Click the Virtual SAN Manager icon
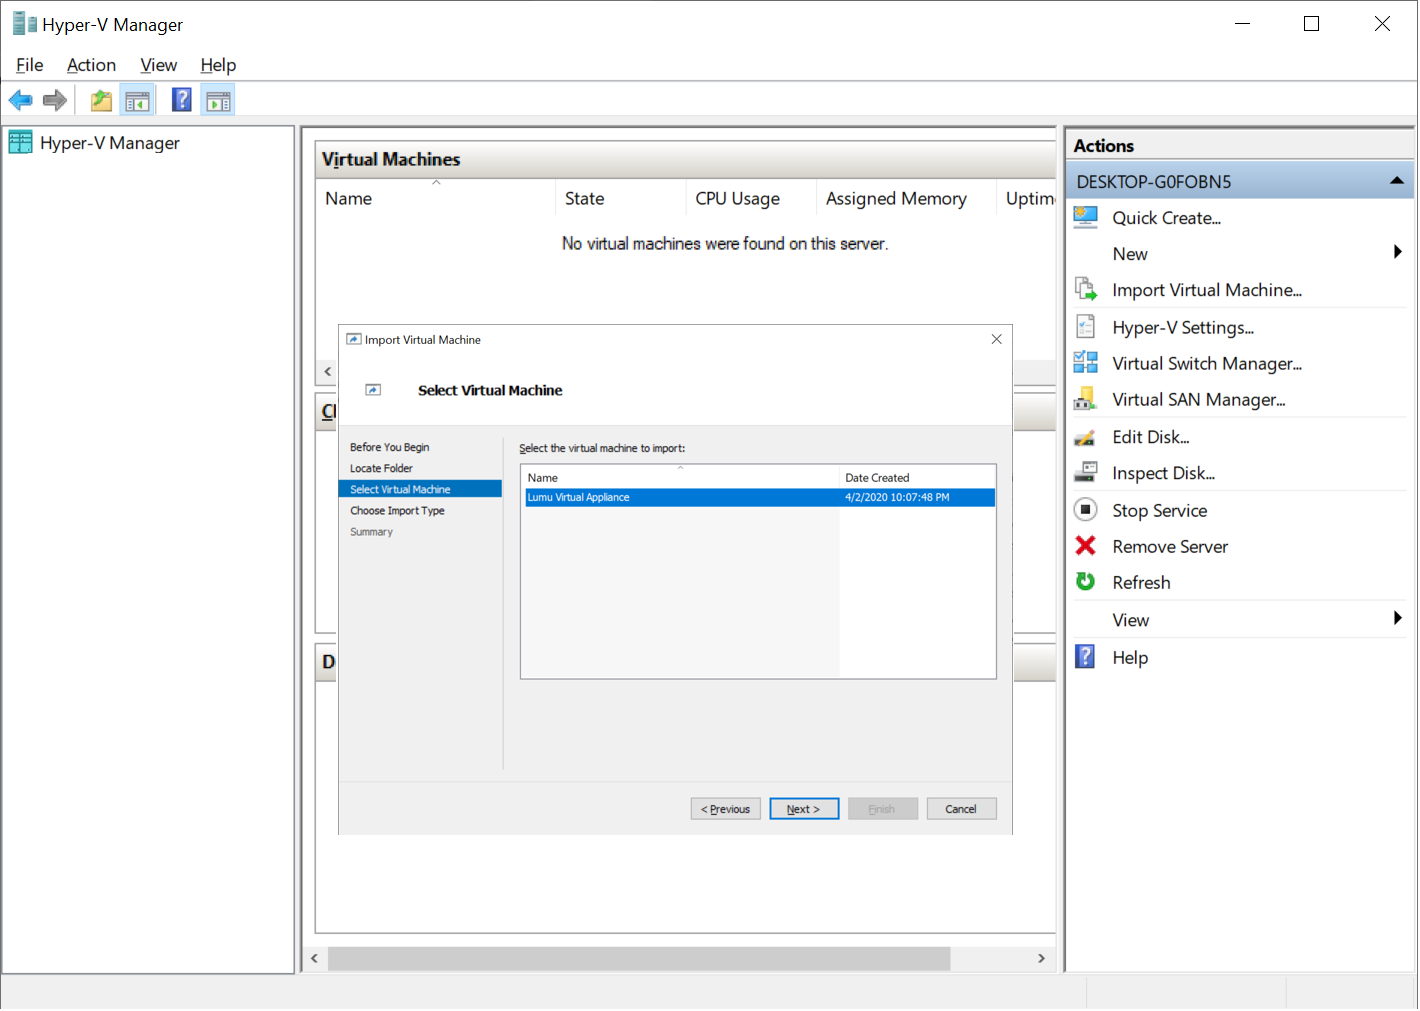This screenshot has width=1420, height=1011. [x=1086, y=399]
